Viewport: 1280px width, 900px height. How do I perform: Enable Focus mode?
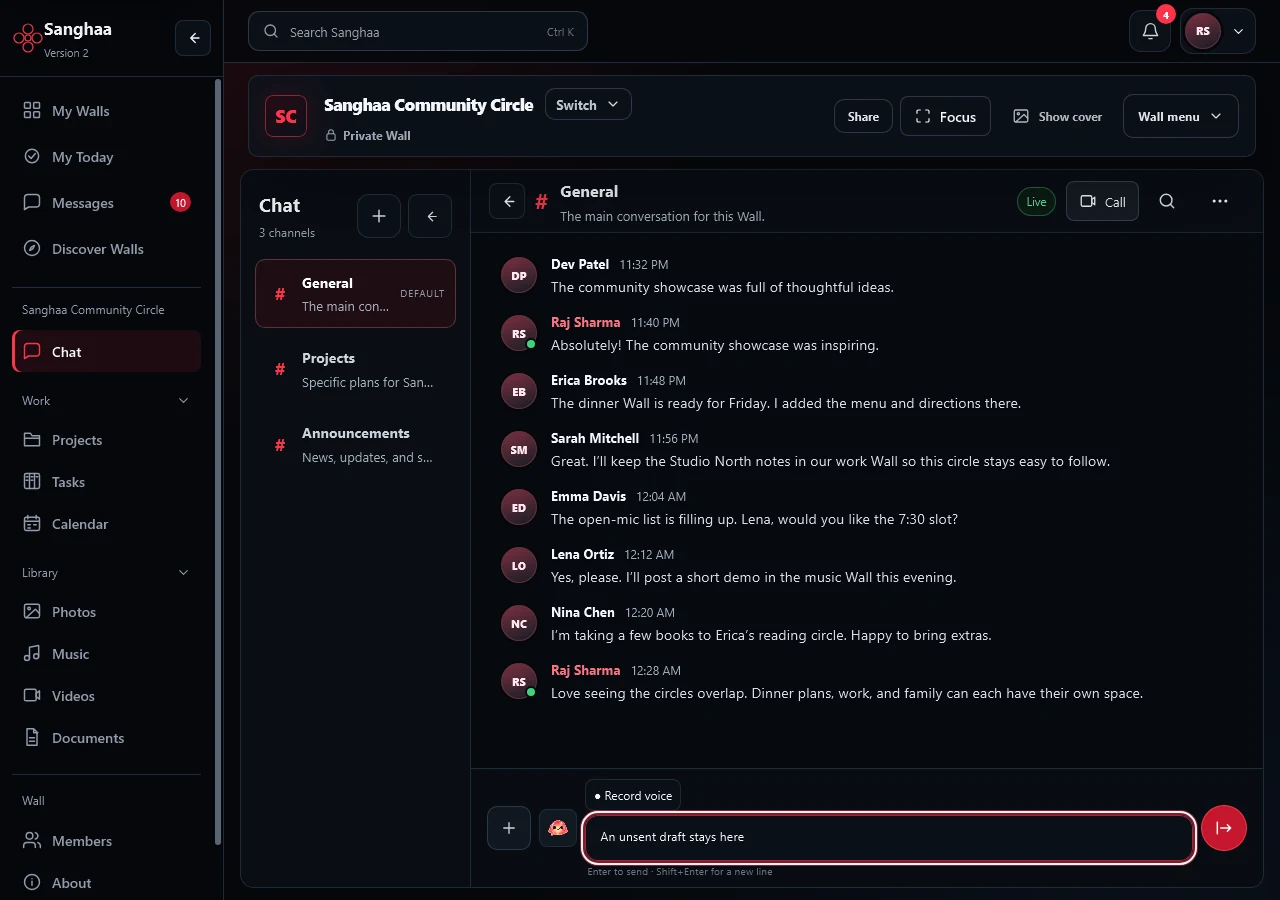tap(945, 116)
